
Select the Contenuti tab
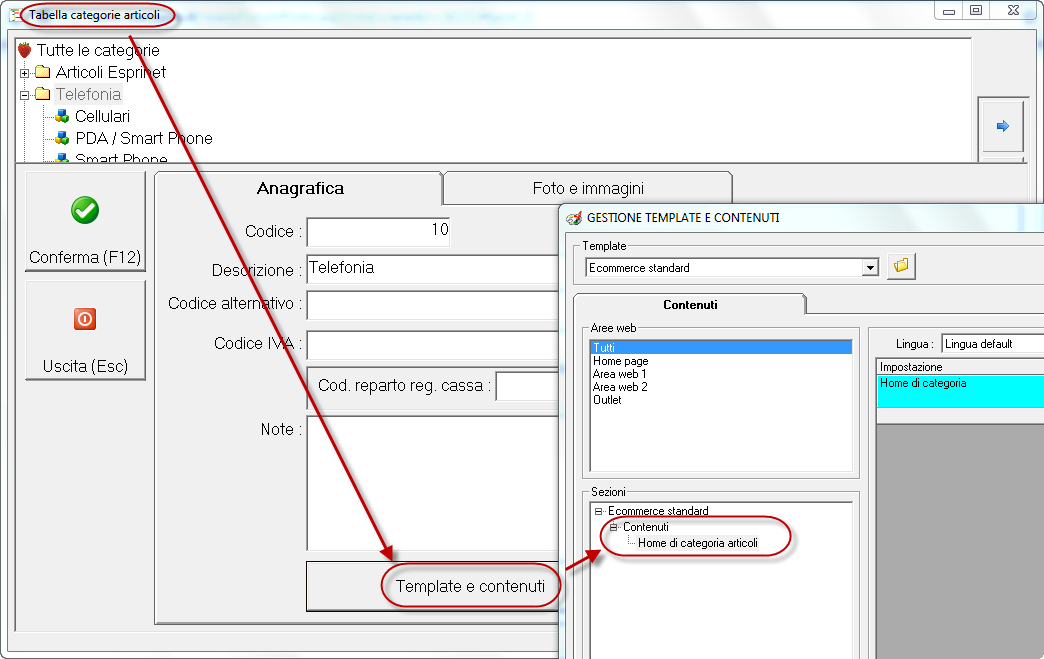690,305
